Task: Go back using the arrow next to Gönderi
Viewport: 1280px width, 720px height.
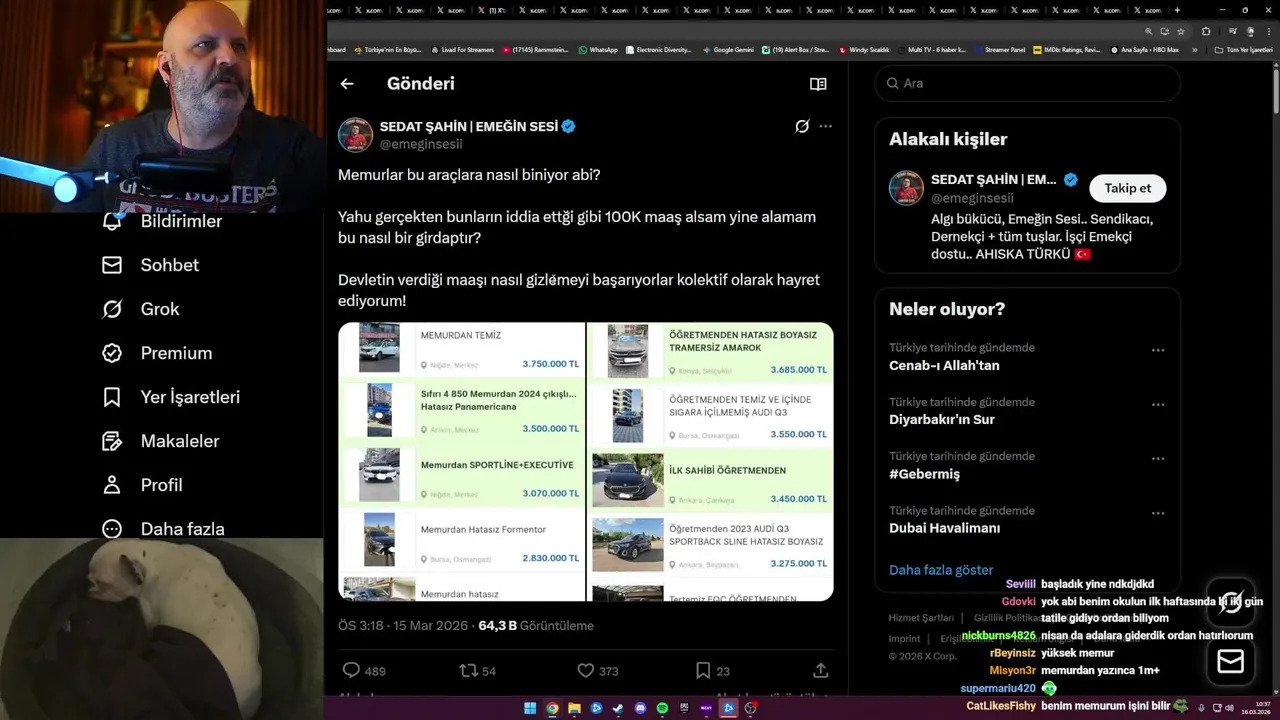Action: pyautogui.click(x=347, y=84)
